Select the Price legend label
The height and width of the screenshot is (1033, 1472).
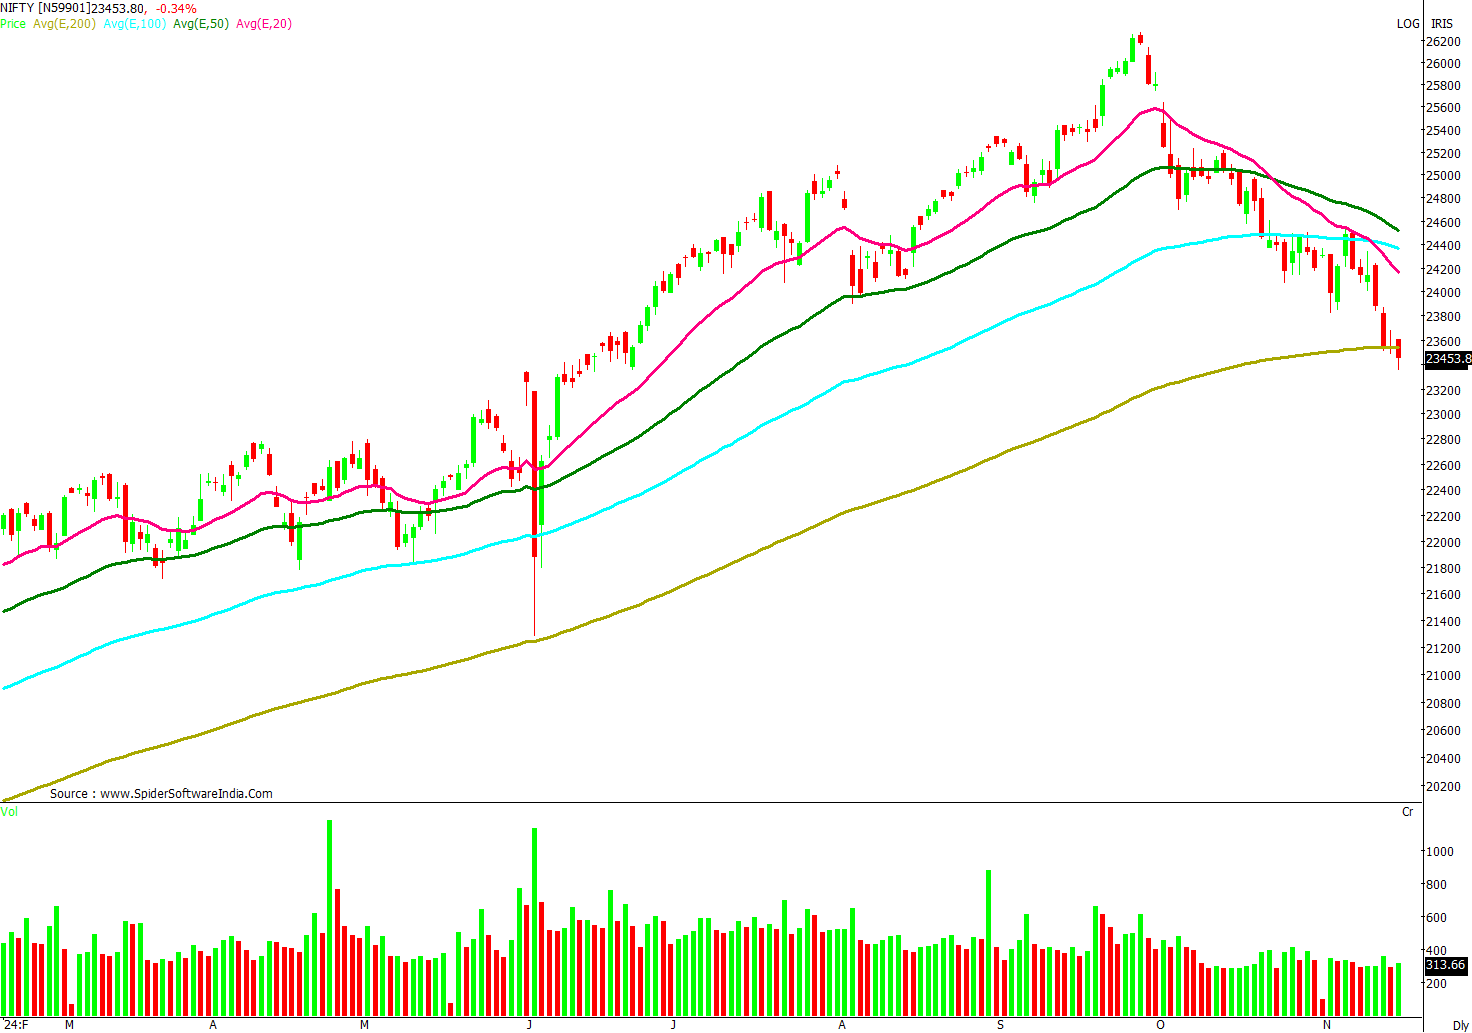(13, 23)
